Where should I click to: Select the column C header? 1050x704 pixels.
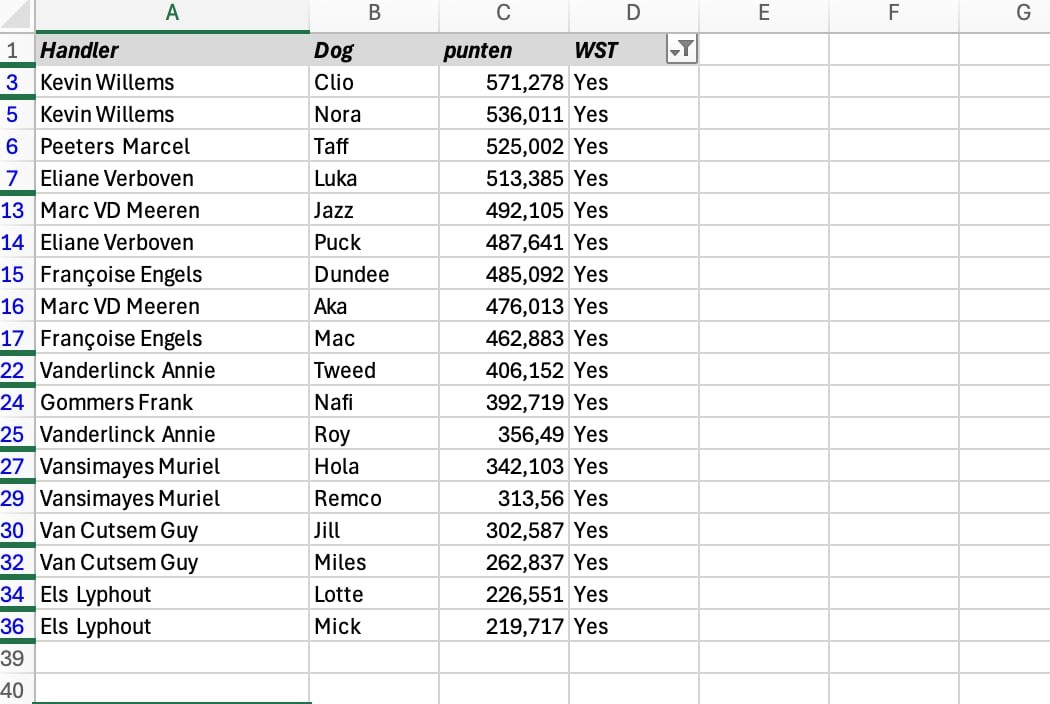coord(503,14)
